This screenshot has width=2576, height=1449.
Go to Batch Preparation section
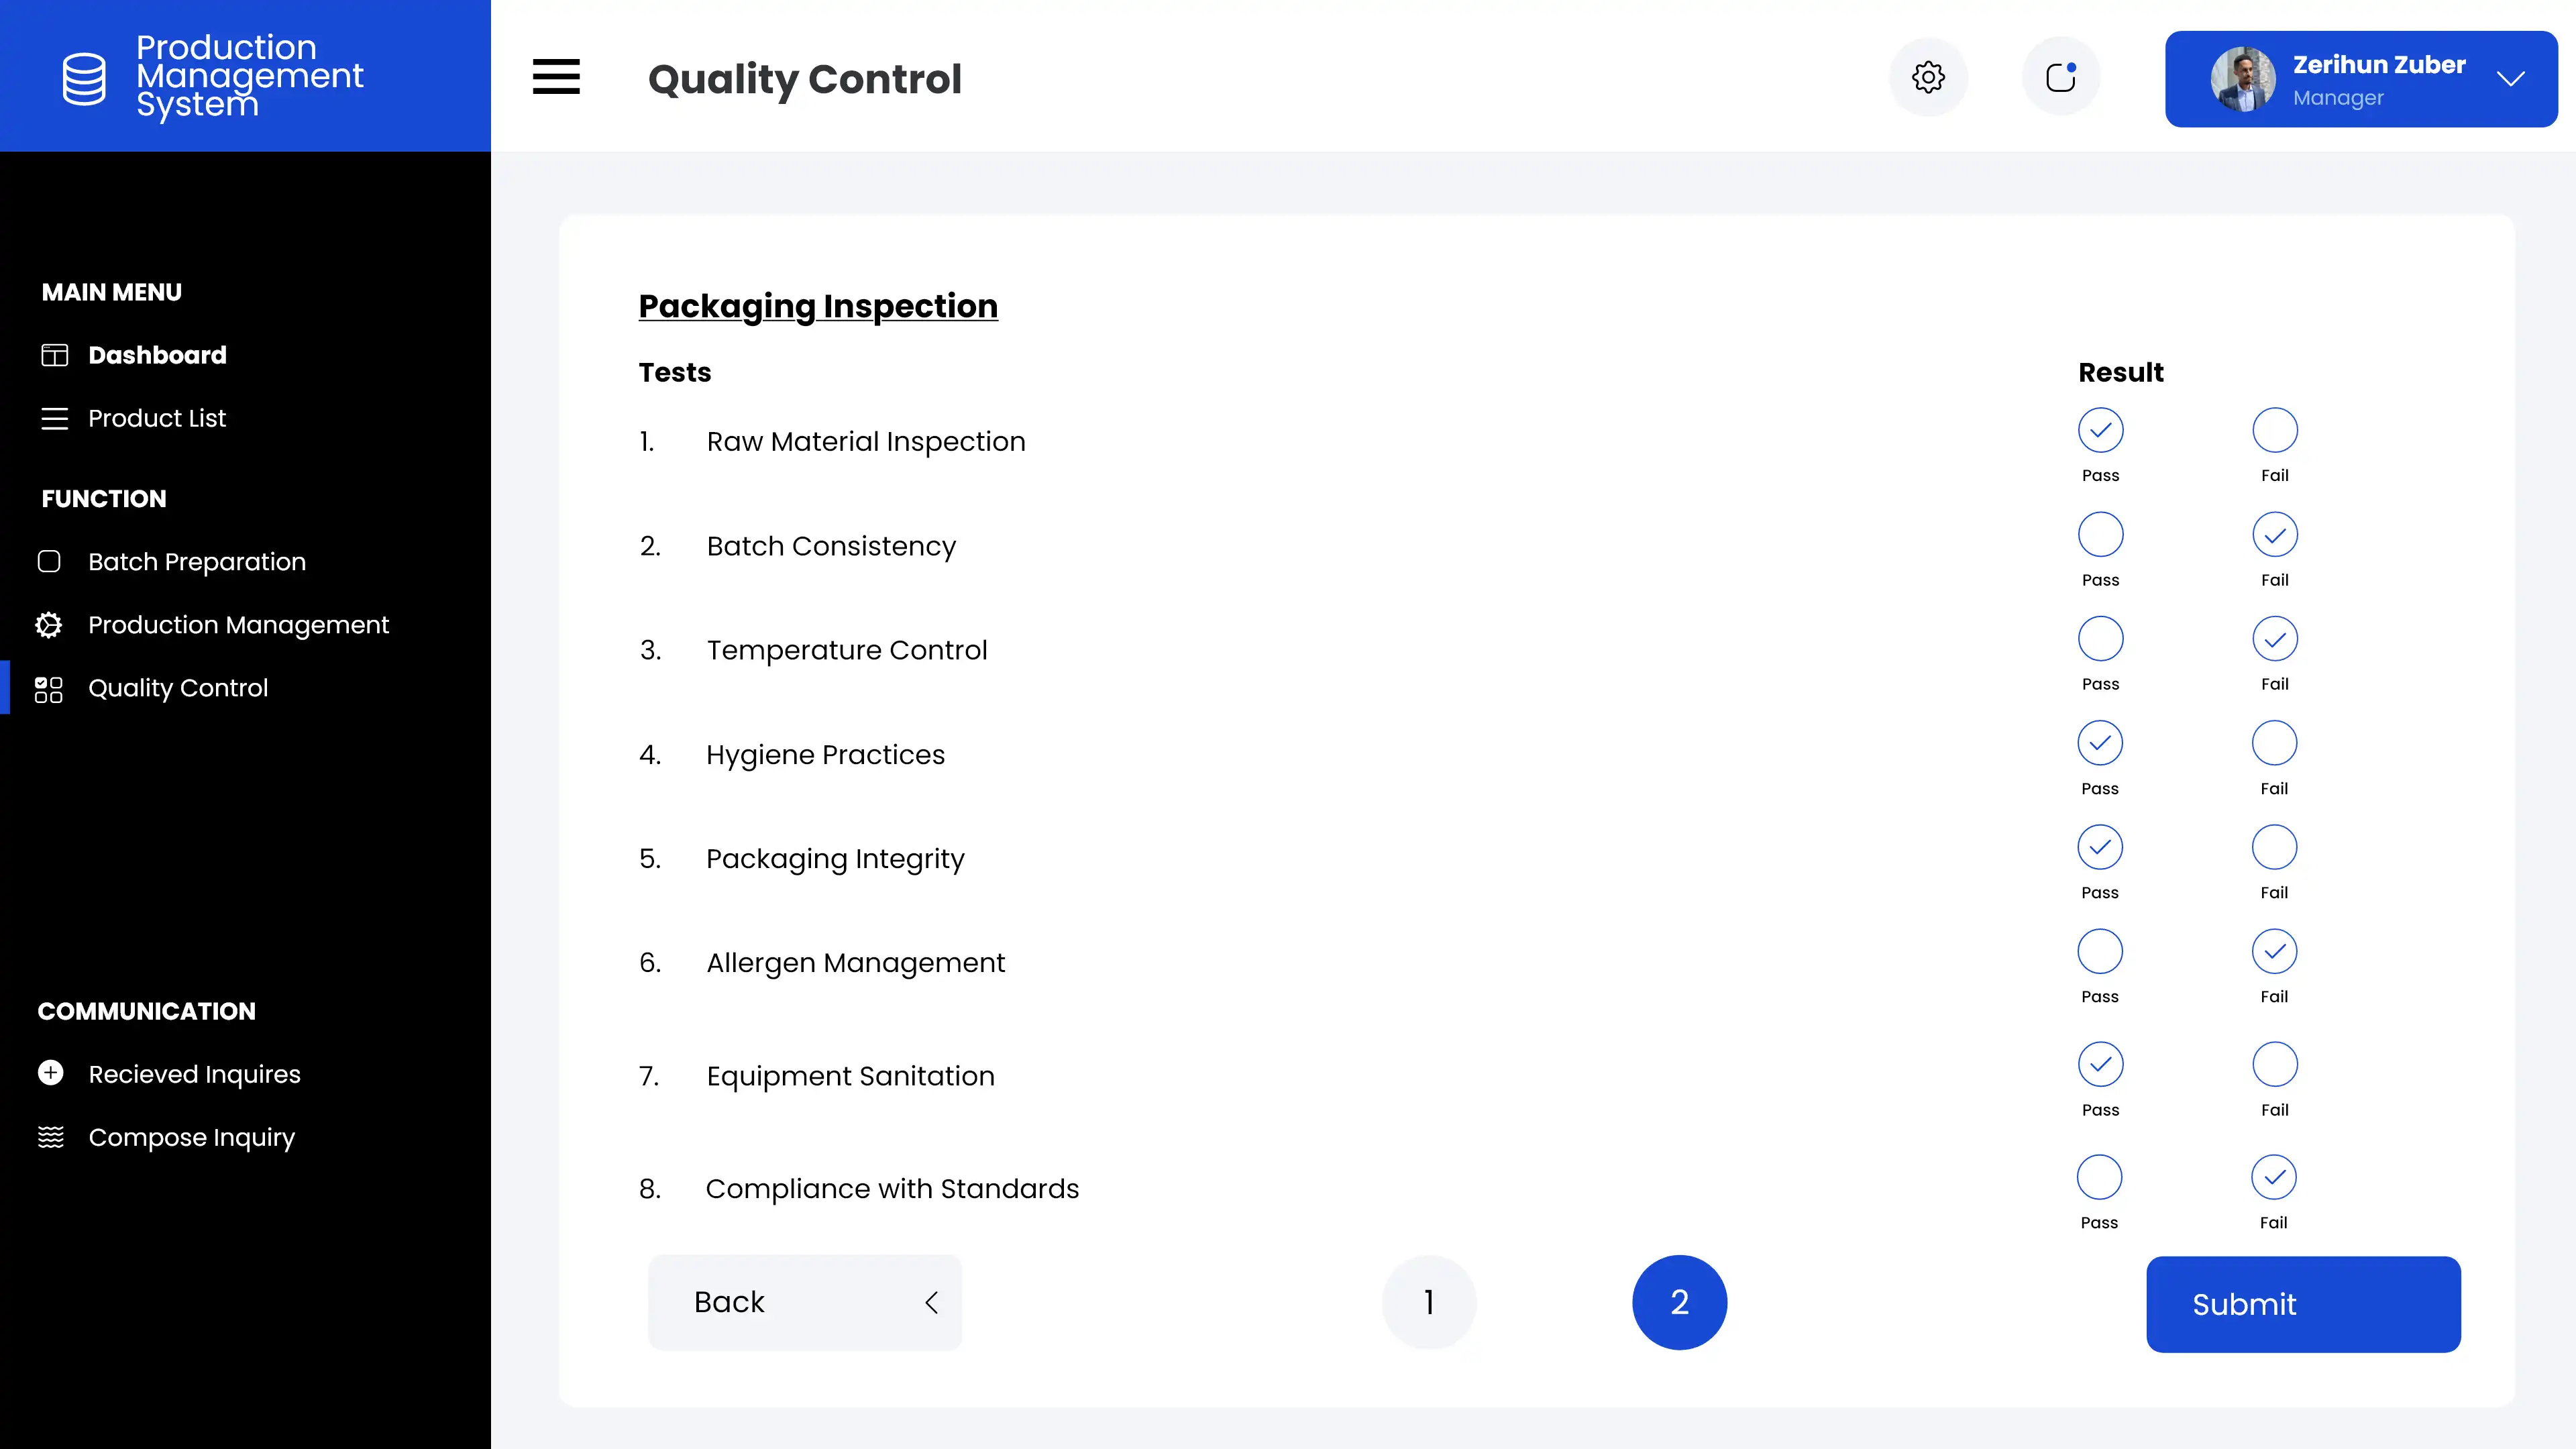(197, 562)
